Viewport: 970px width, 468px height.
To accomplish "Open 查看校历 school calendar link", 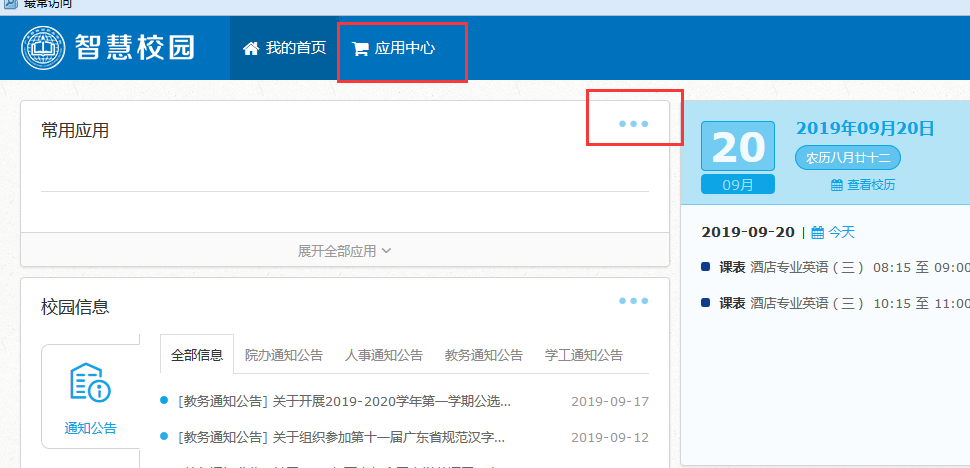I will click(x=871, y=185).
